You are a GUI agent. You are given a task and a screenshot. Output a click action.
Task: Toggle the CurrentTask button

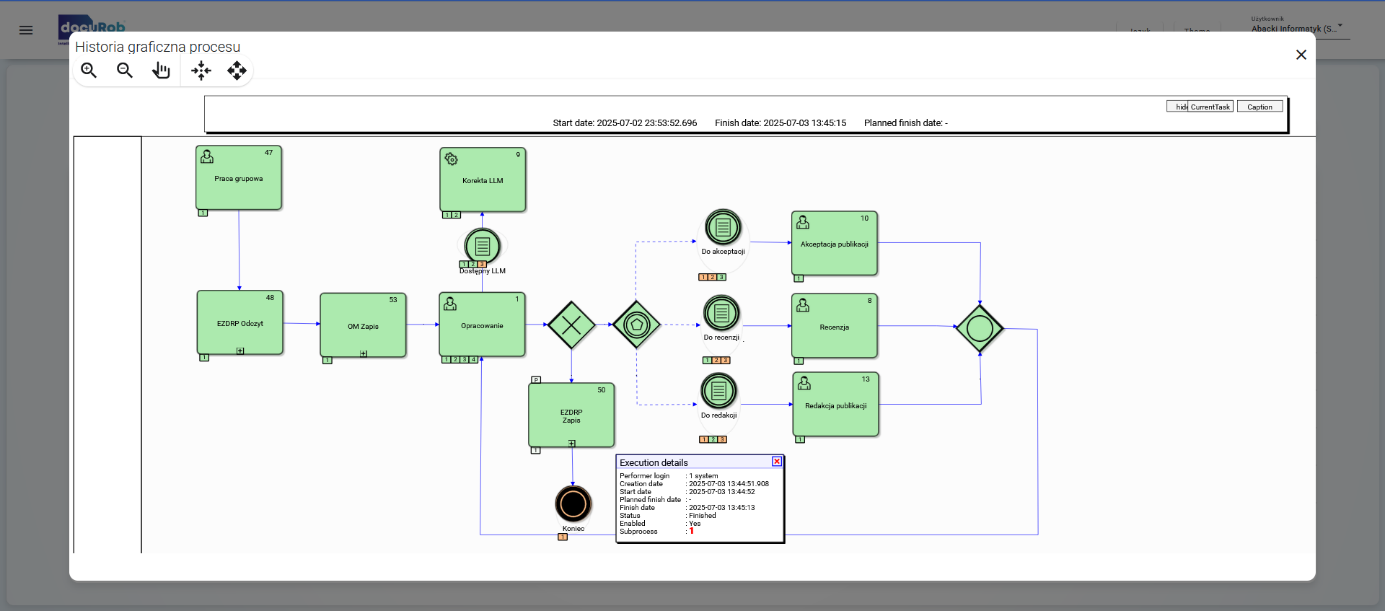(1211, 107)
